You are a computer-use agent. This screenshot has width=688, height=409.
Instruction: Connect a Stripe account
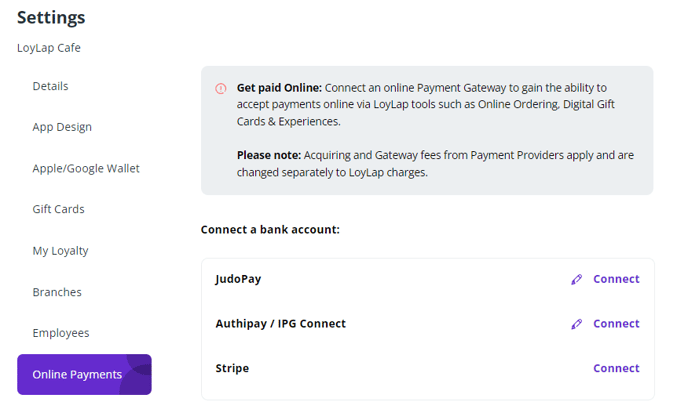click(616, 368)
